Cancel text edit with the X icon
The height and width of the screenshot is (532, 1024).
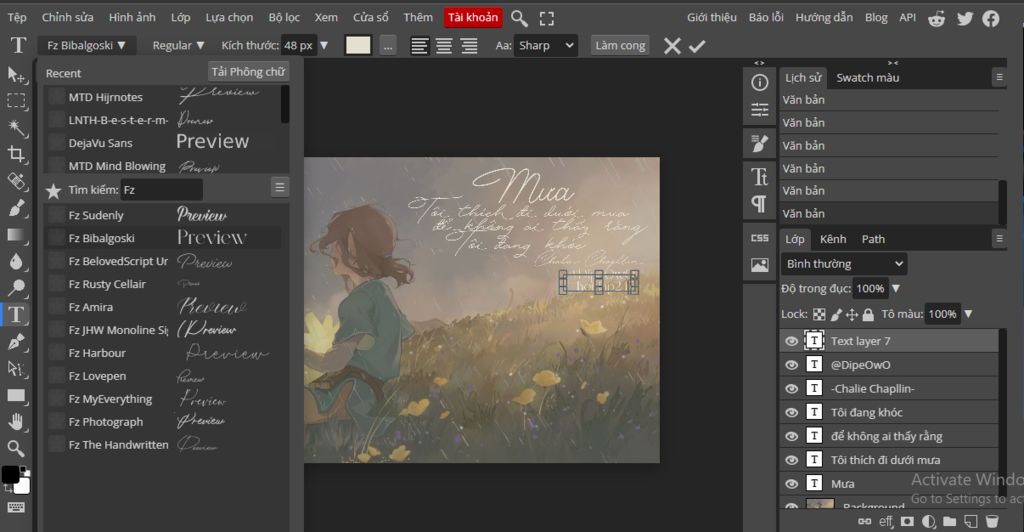tap(673, 46)
